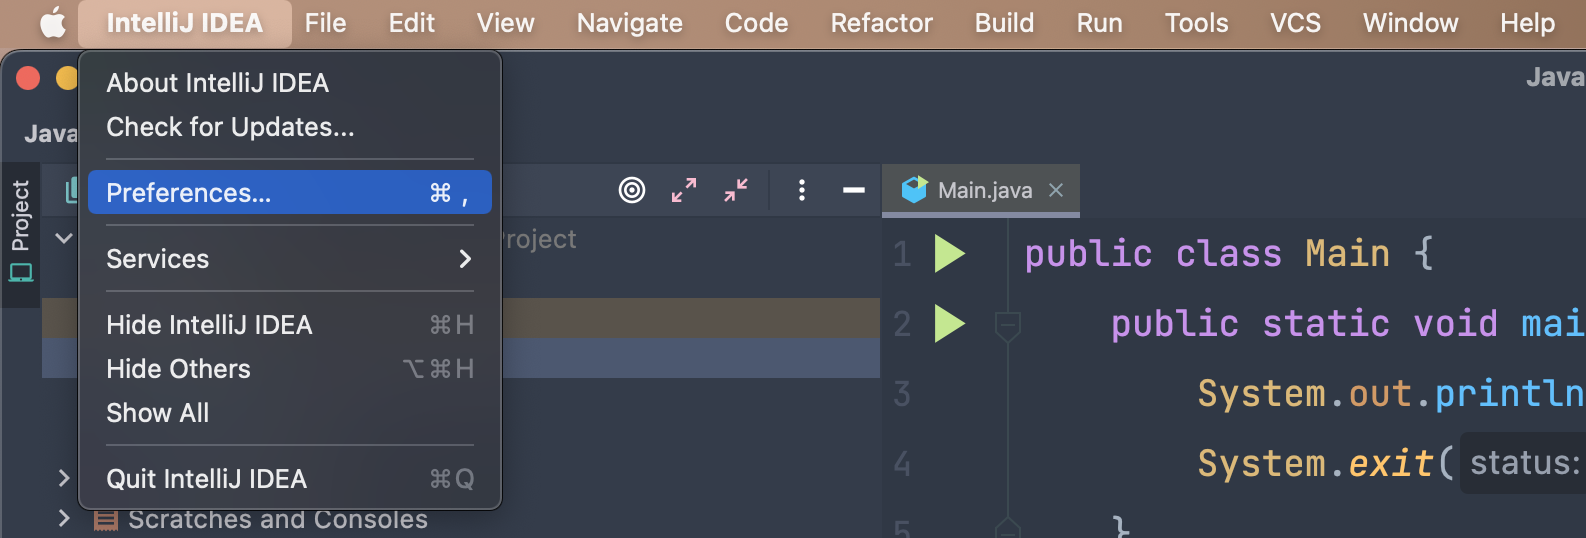
Task: Close the Main.java tab
Action: tap(1056, 190)
